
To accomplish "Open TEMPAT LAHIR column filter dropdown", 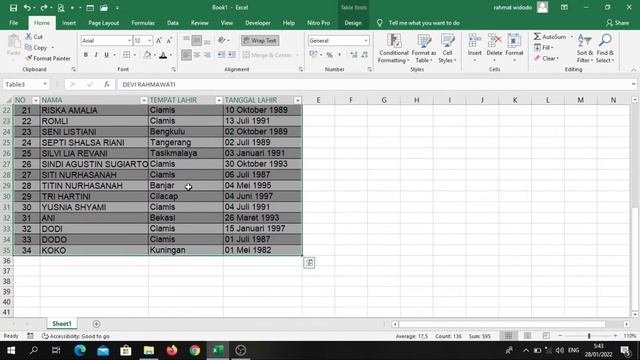I will [219, 100].
